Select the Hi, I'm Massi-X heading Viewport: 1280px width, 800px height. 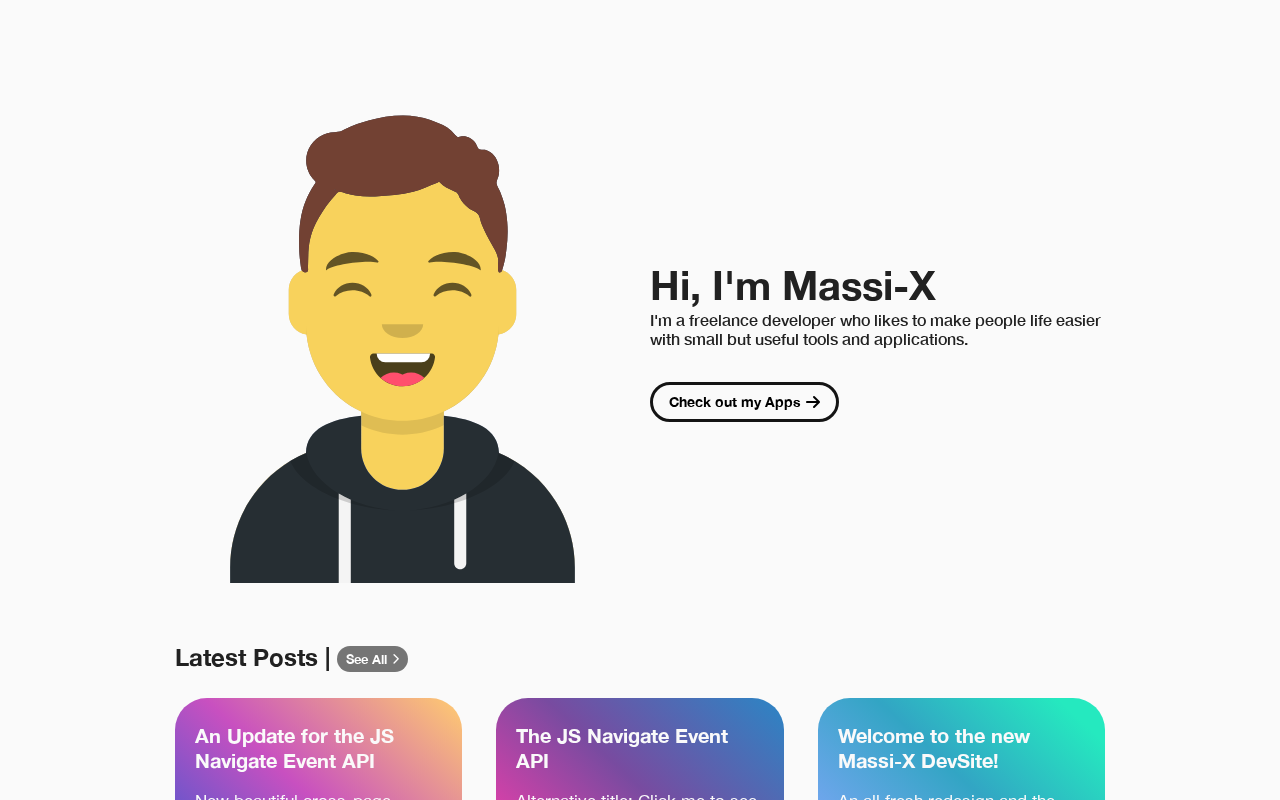click(793, 286)
